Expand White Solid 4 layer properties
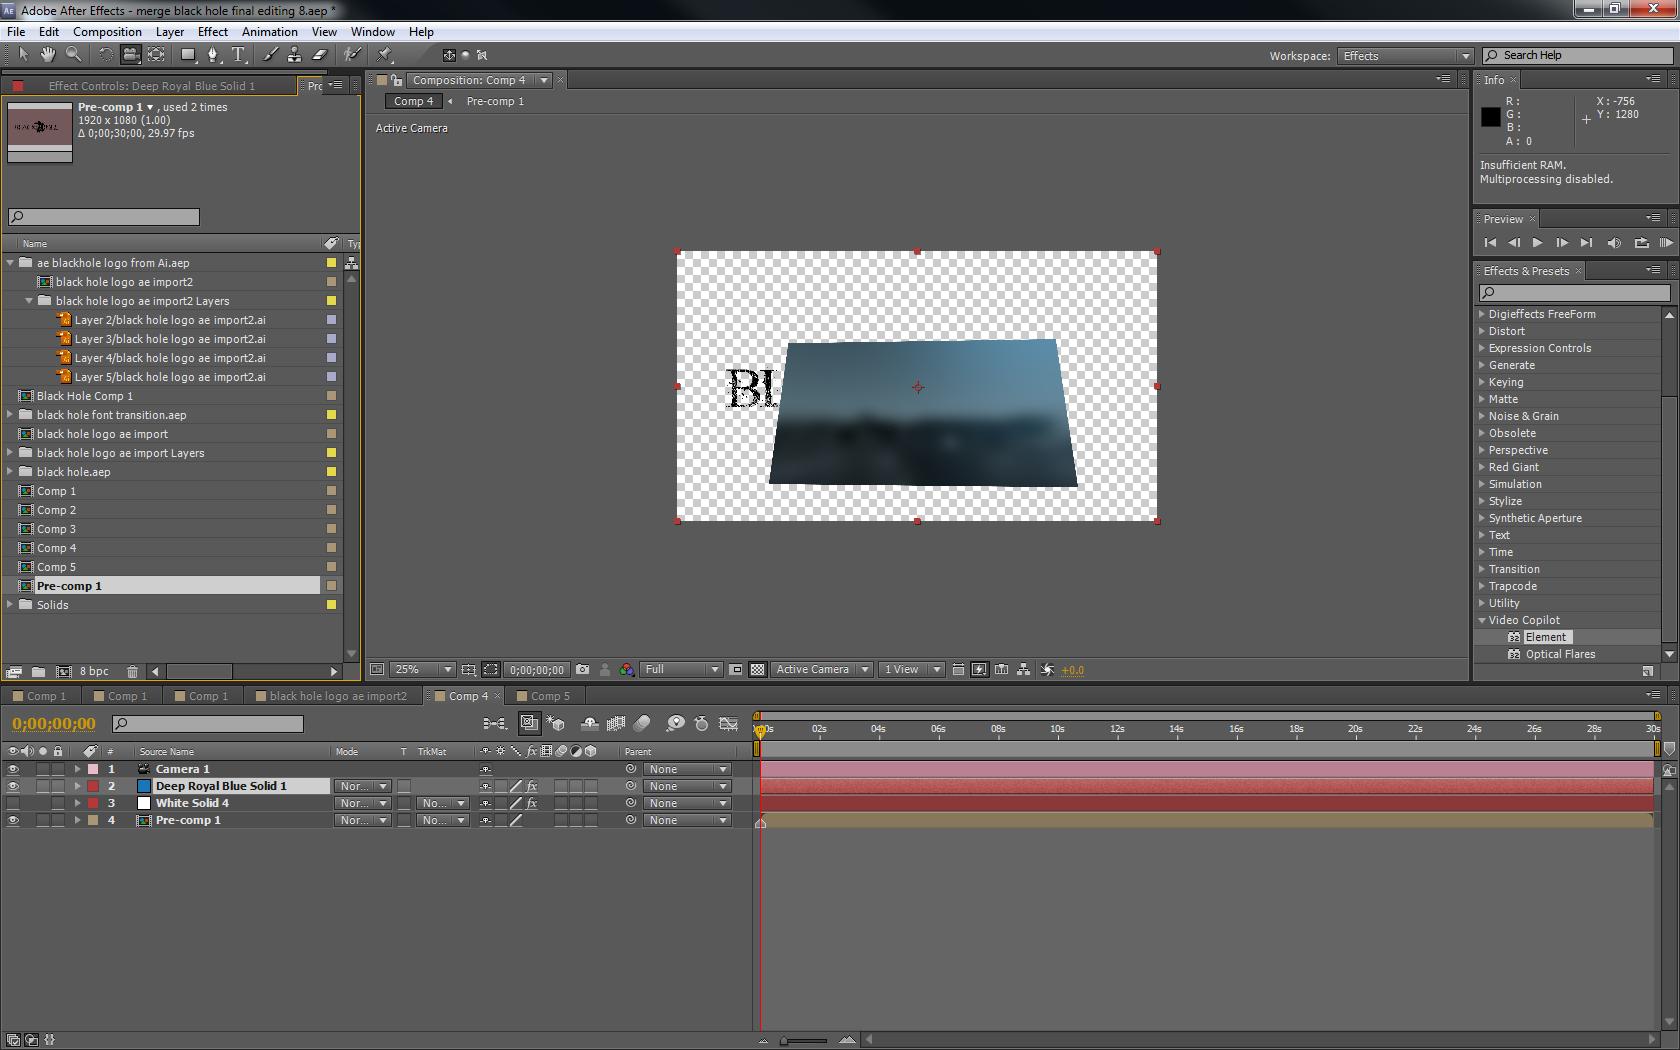 tap(77, 803)
